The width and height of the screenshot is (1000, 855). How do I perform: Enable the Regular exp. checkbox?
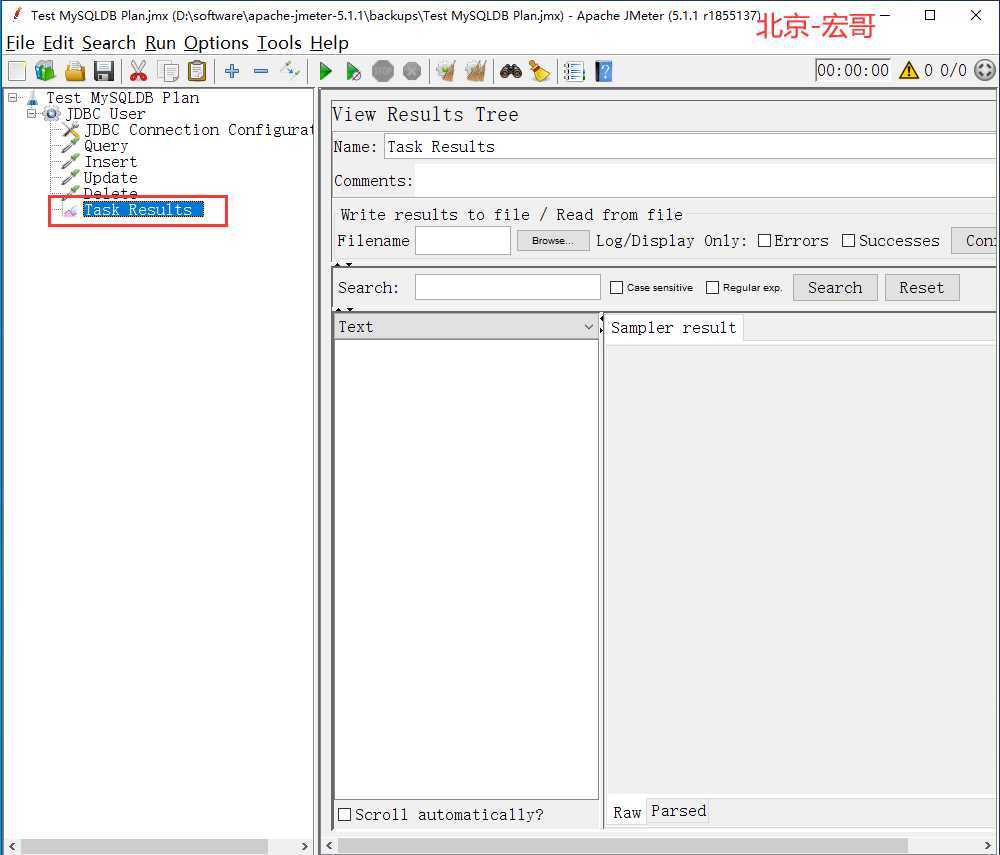712,288
